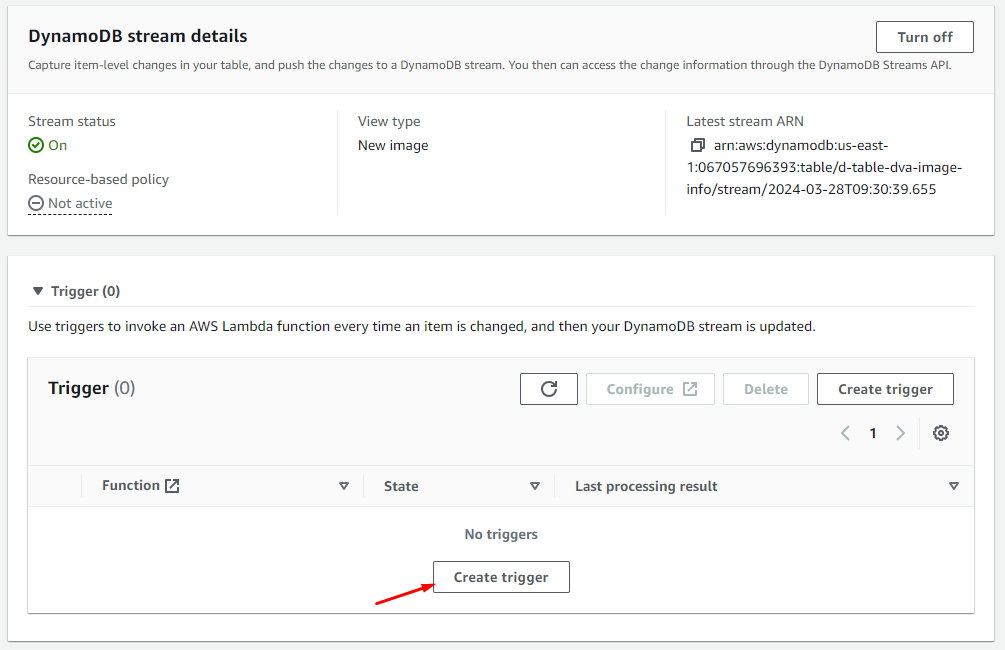Refresh the trigger list
Screen dimensions: 1005x650
[548, 389]
